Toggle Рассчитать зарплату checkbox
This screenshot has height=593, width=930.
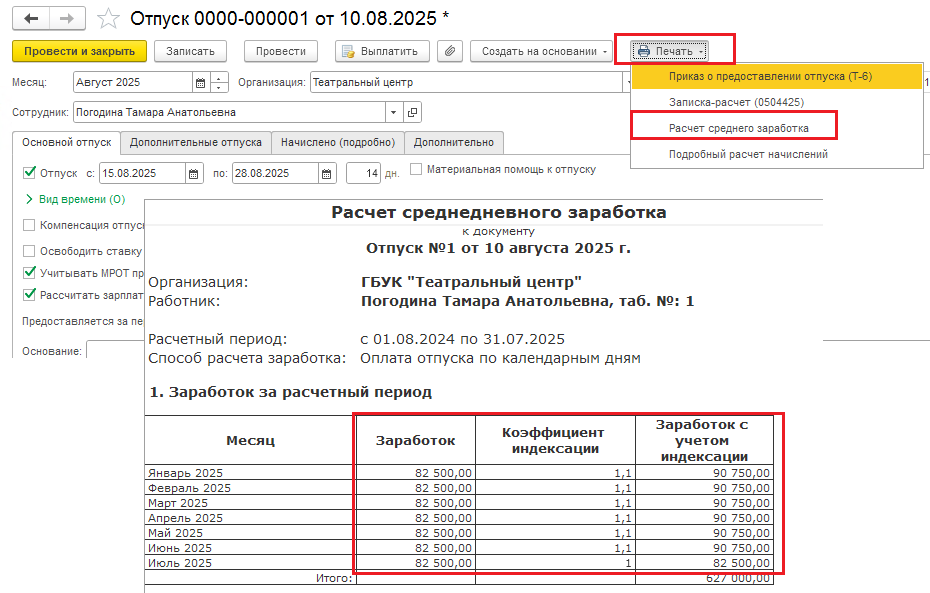click(x=29, y=295)
